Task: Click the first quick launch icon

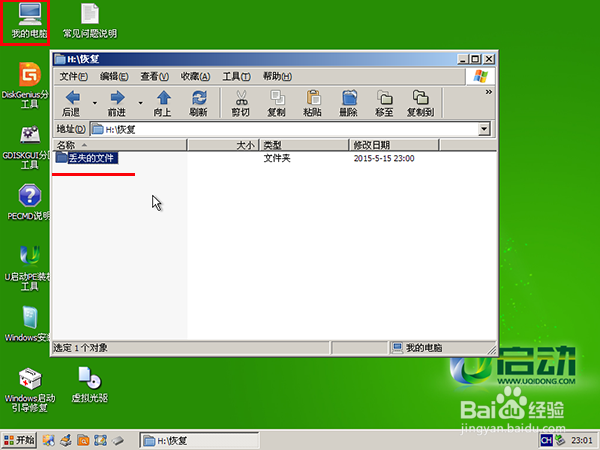Action: (49, 440)
